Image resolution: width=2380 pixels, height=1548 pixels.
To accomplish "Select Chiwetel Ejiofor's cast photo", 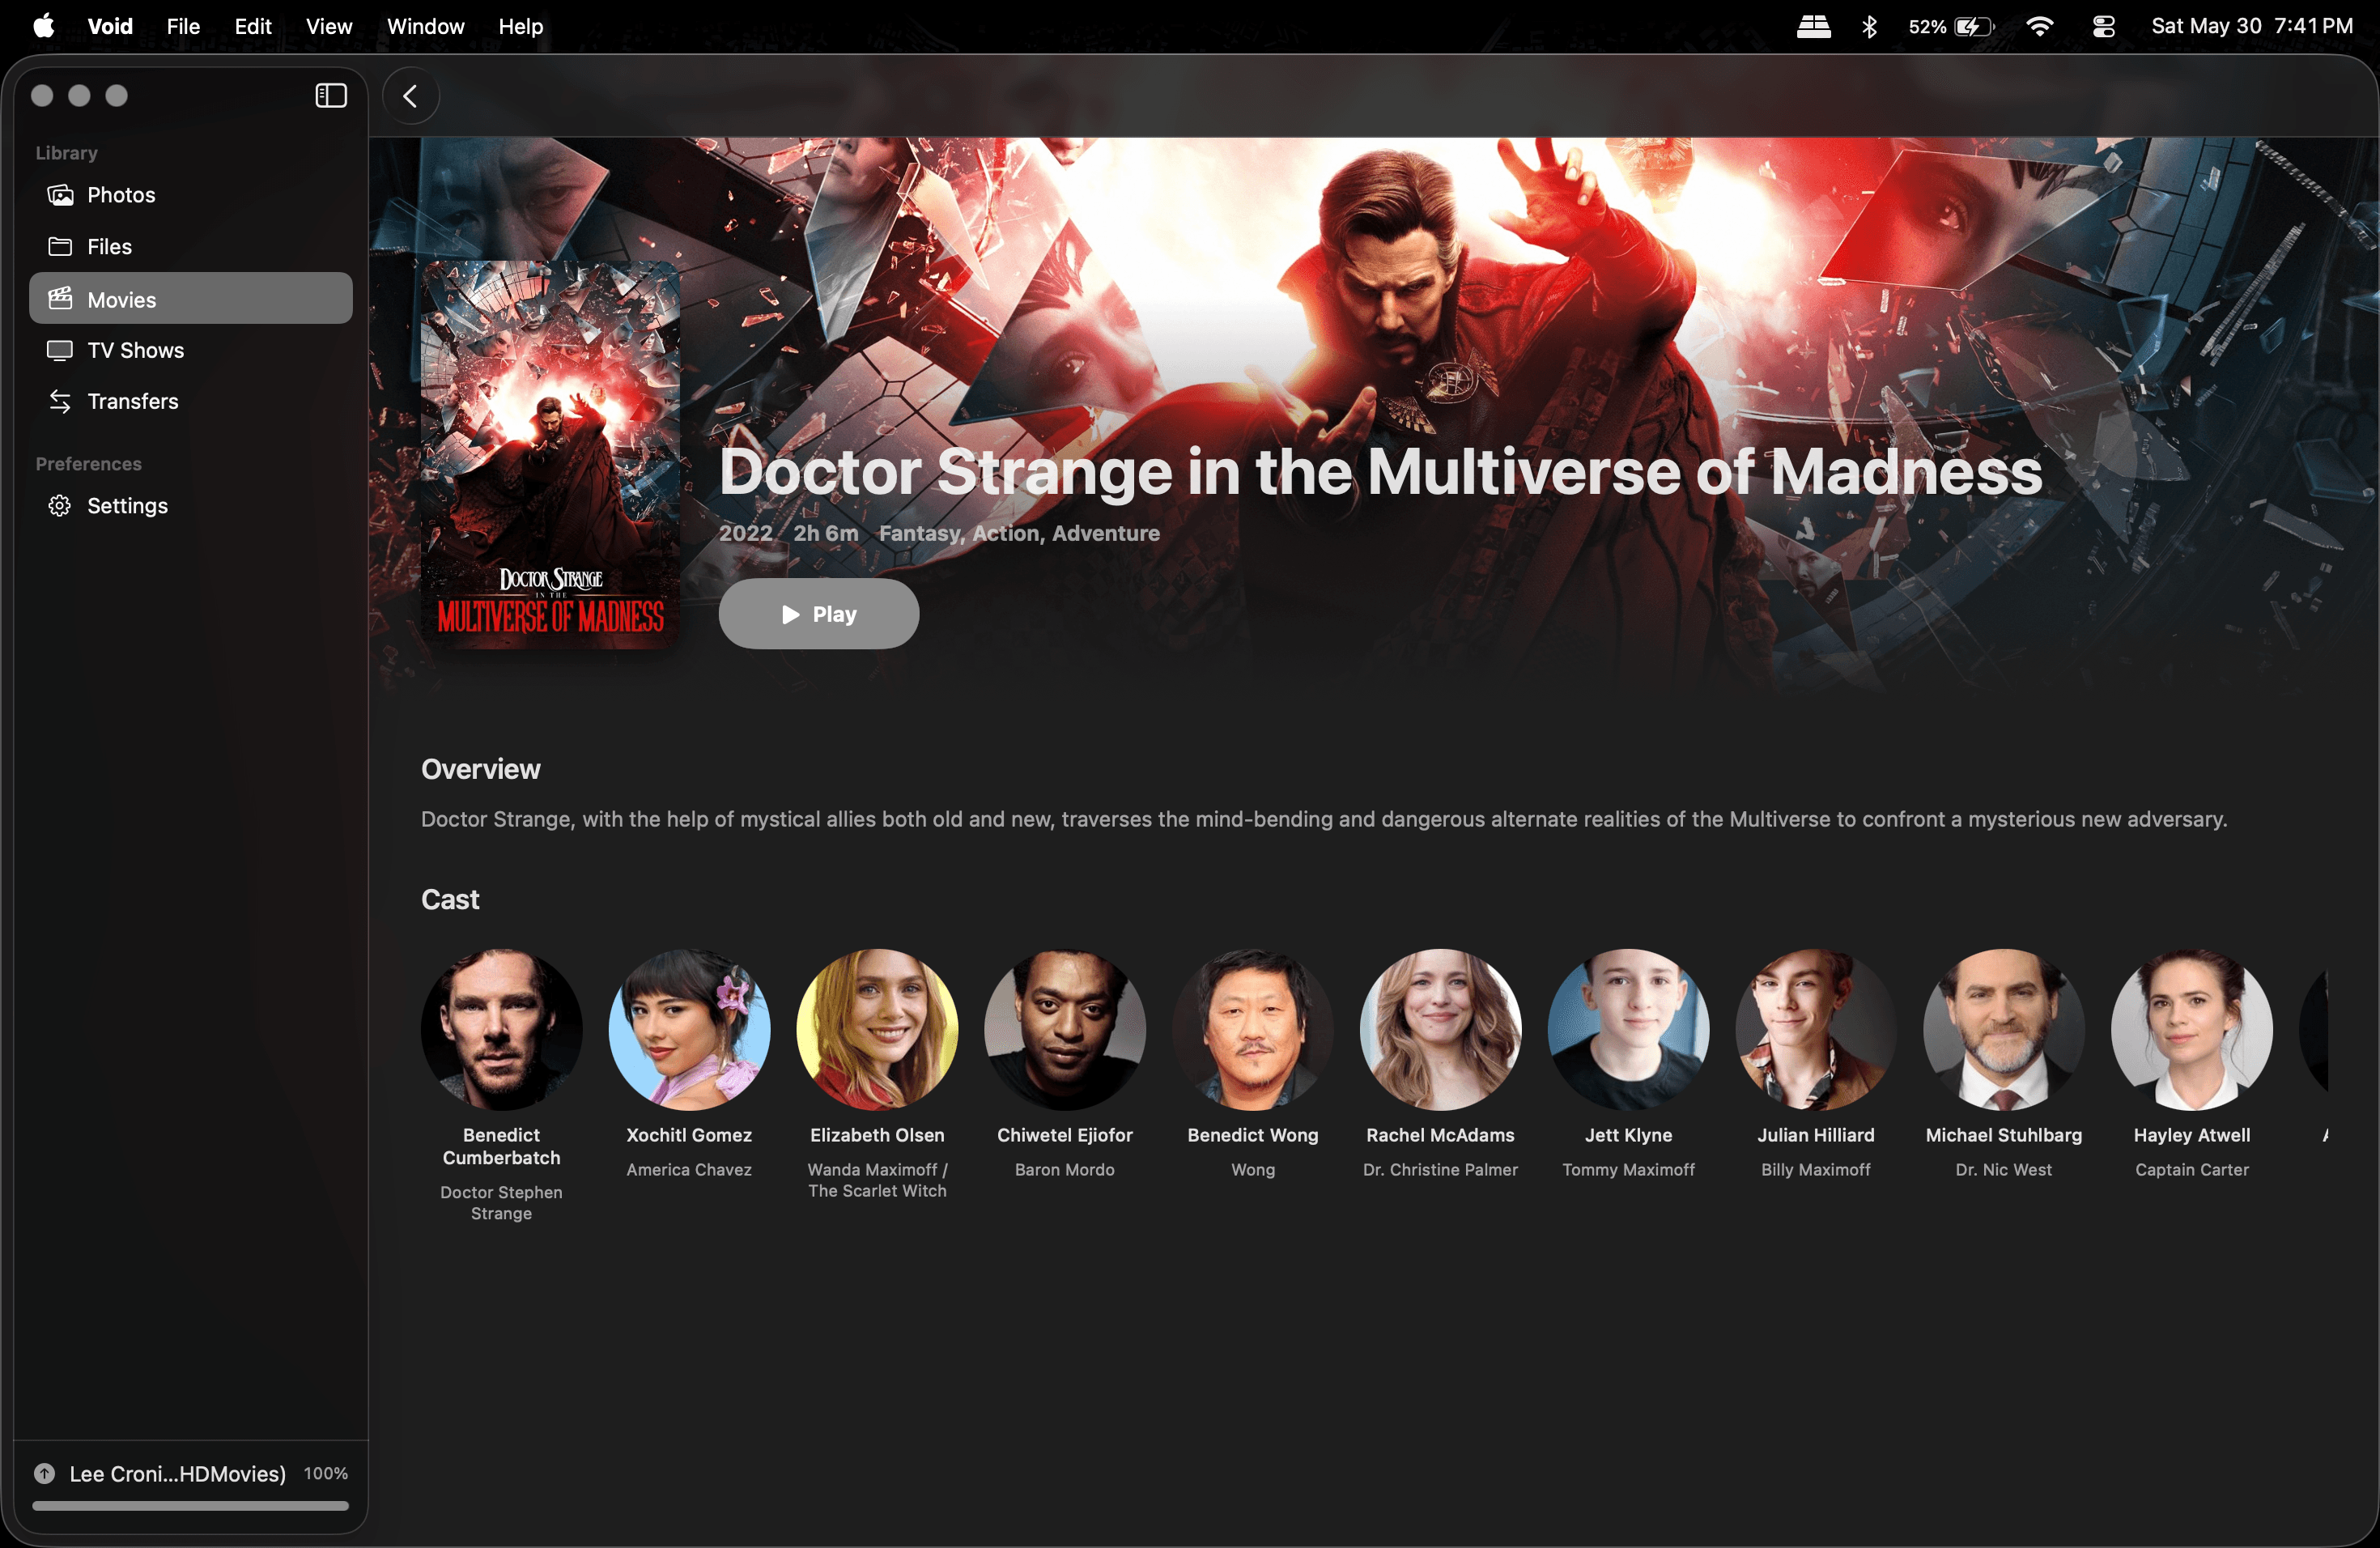I will coord(1065,1030).
